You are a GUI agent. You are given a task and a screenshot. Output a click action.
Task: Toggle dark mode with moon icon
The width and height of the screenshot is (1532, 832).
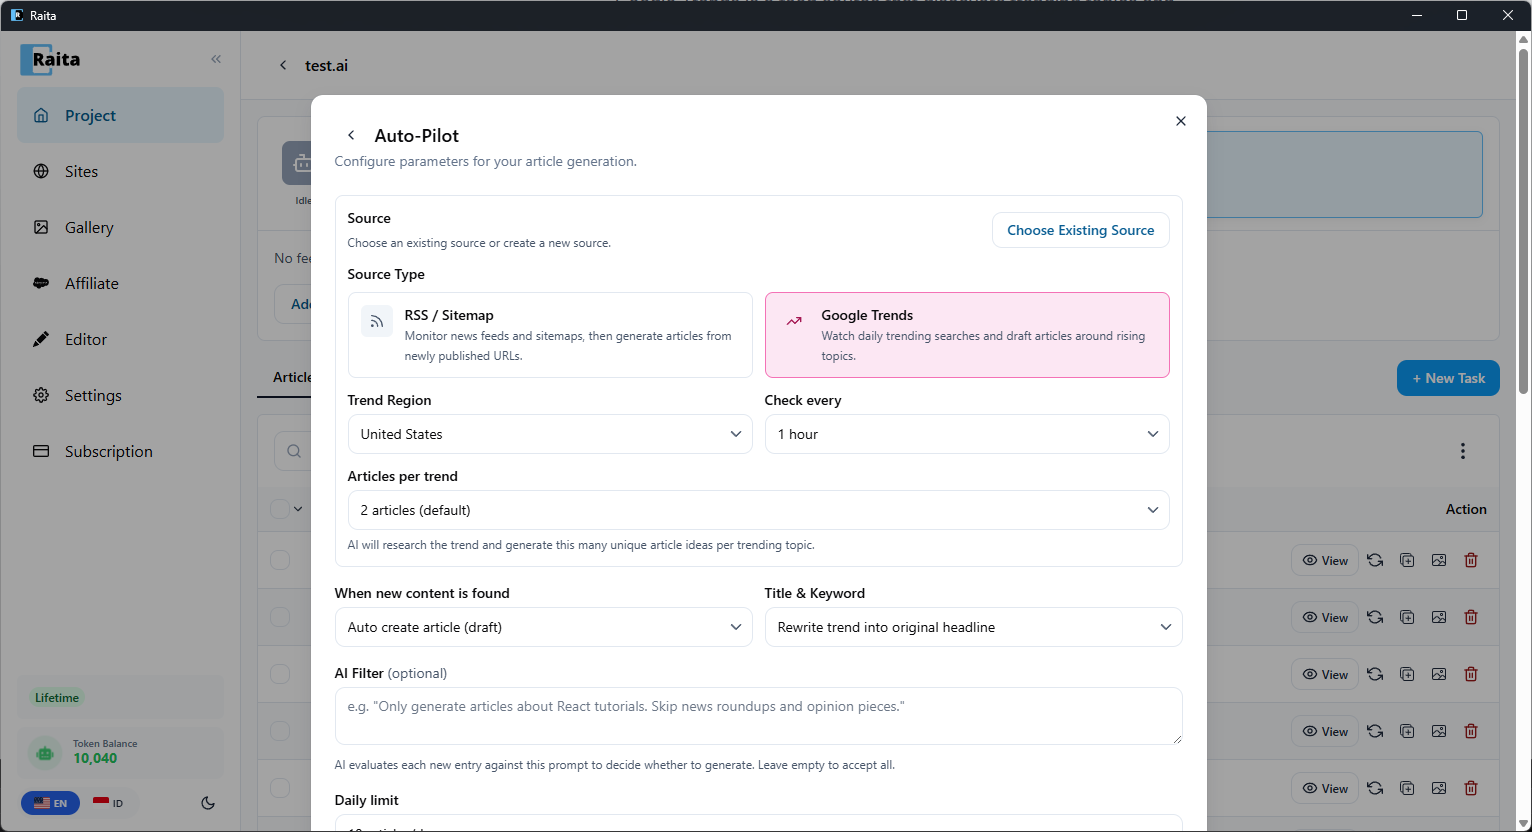pyautogui.click(x=208, y=803)
